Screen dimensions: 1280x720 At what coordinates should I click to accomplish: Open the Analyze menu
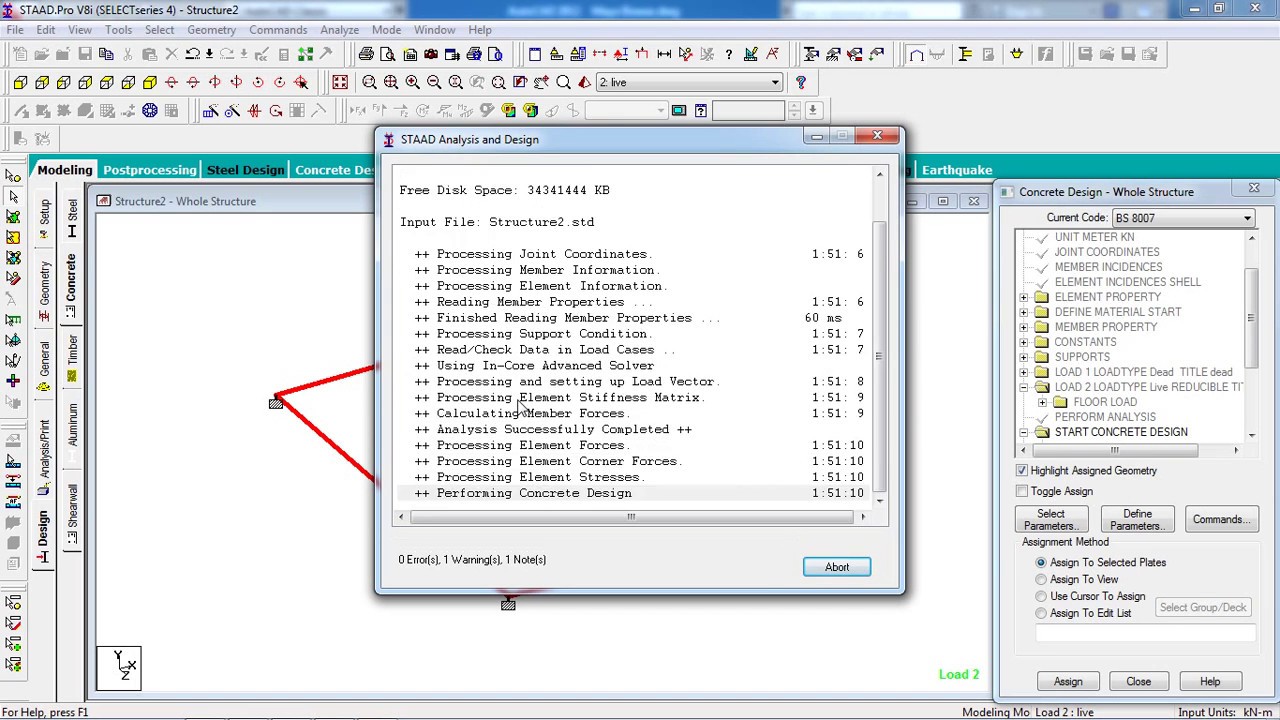(x=339, y=30)
